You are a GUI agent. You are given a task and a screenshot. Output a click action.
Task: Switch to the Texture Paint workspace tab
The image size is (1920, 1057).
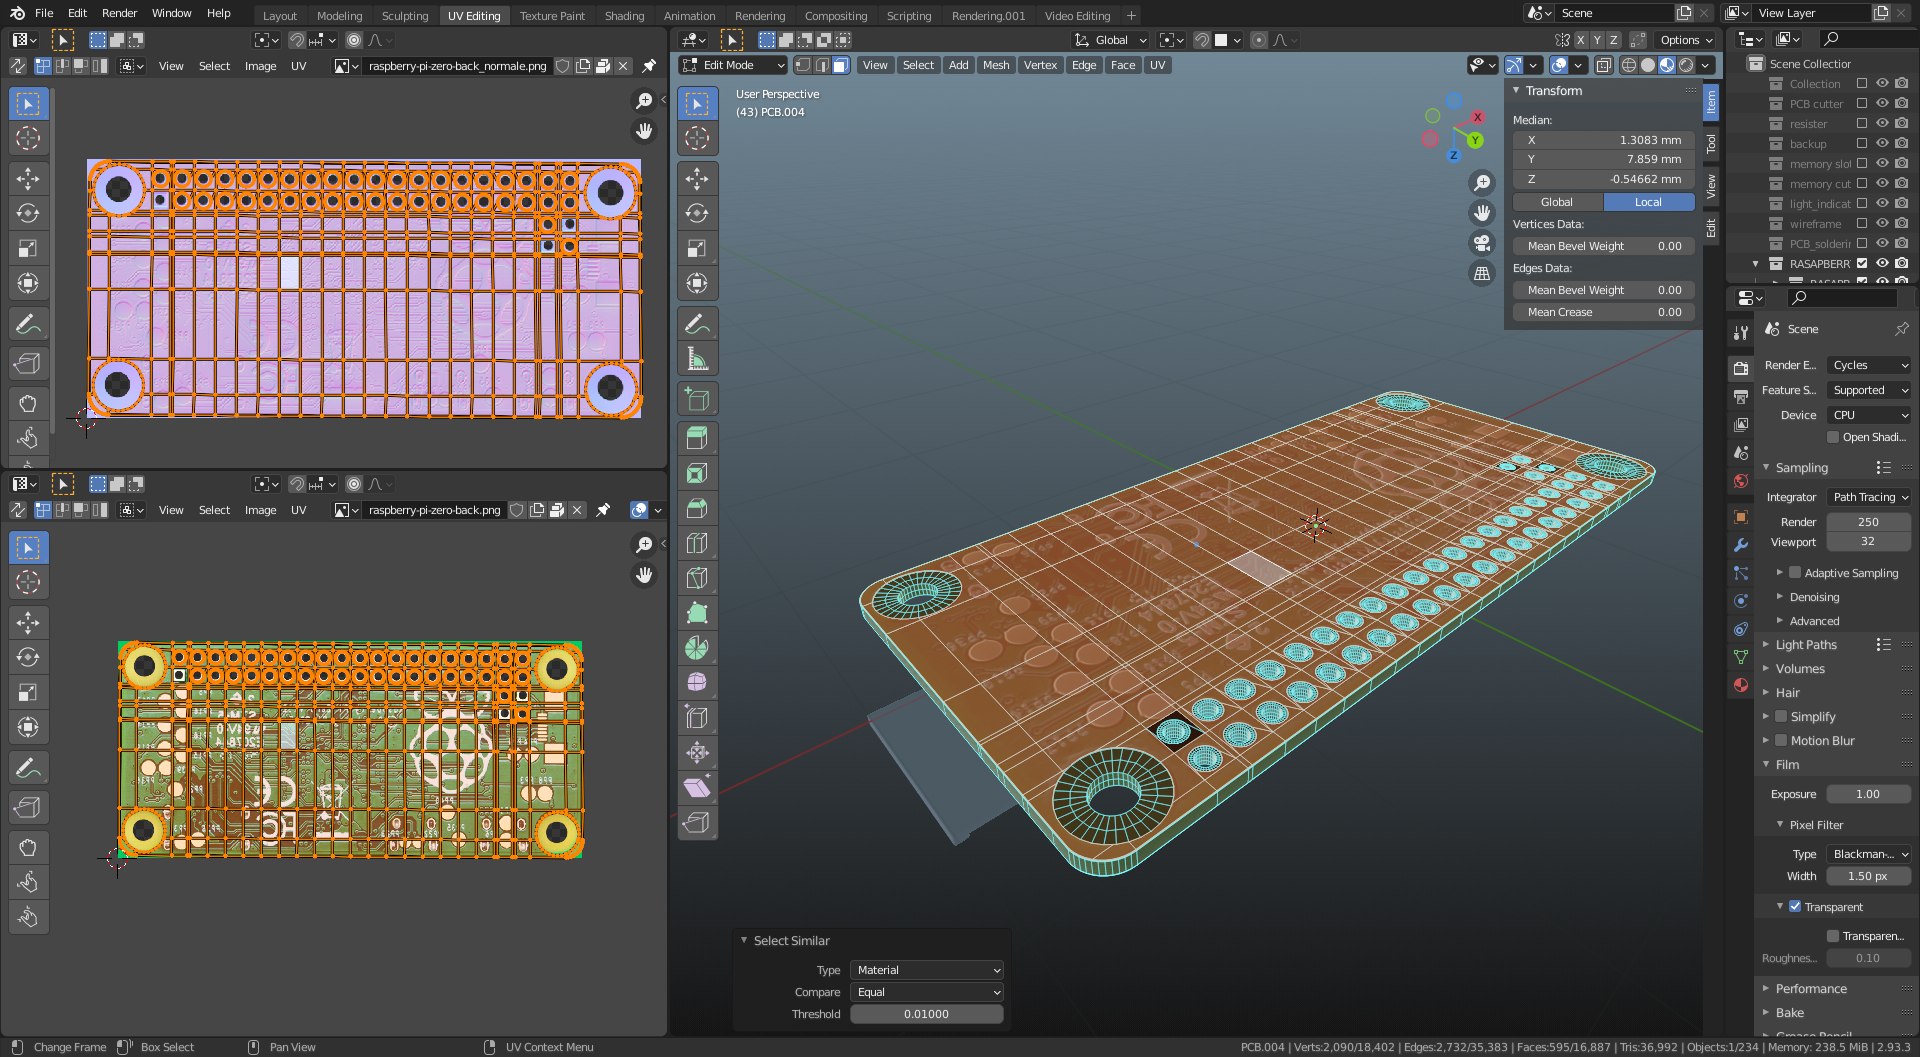click(x=552, y=15)
